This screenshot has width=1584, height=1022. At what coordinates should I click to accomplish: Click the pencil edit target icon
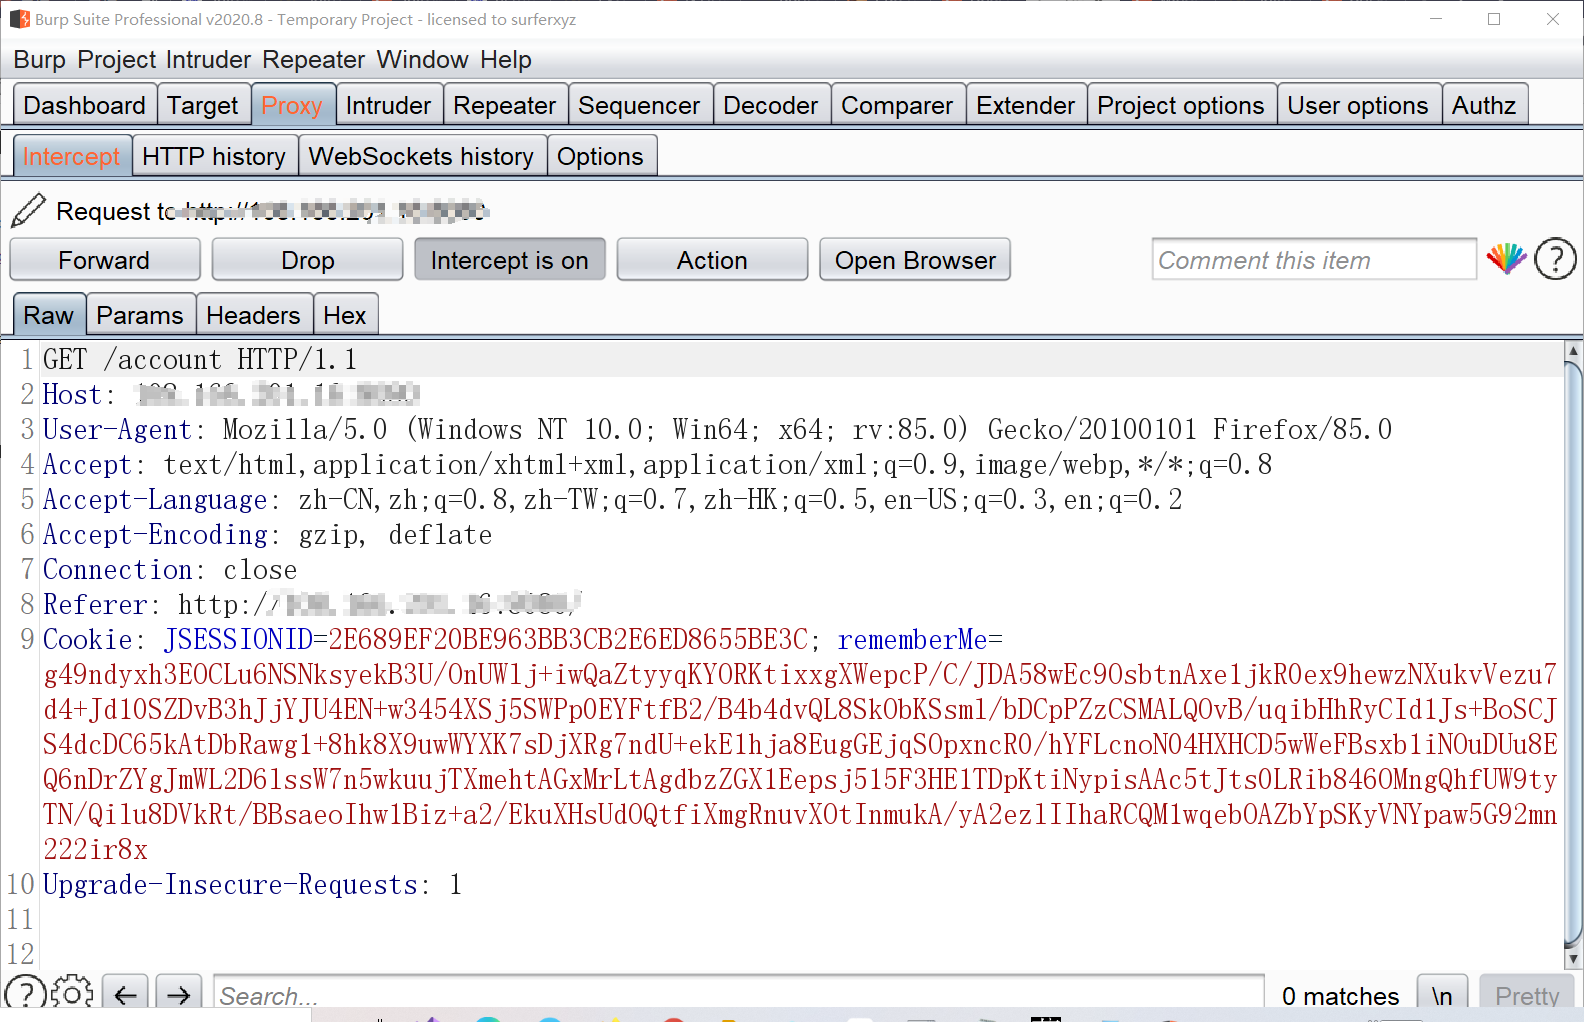pos(28,210)
